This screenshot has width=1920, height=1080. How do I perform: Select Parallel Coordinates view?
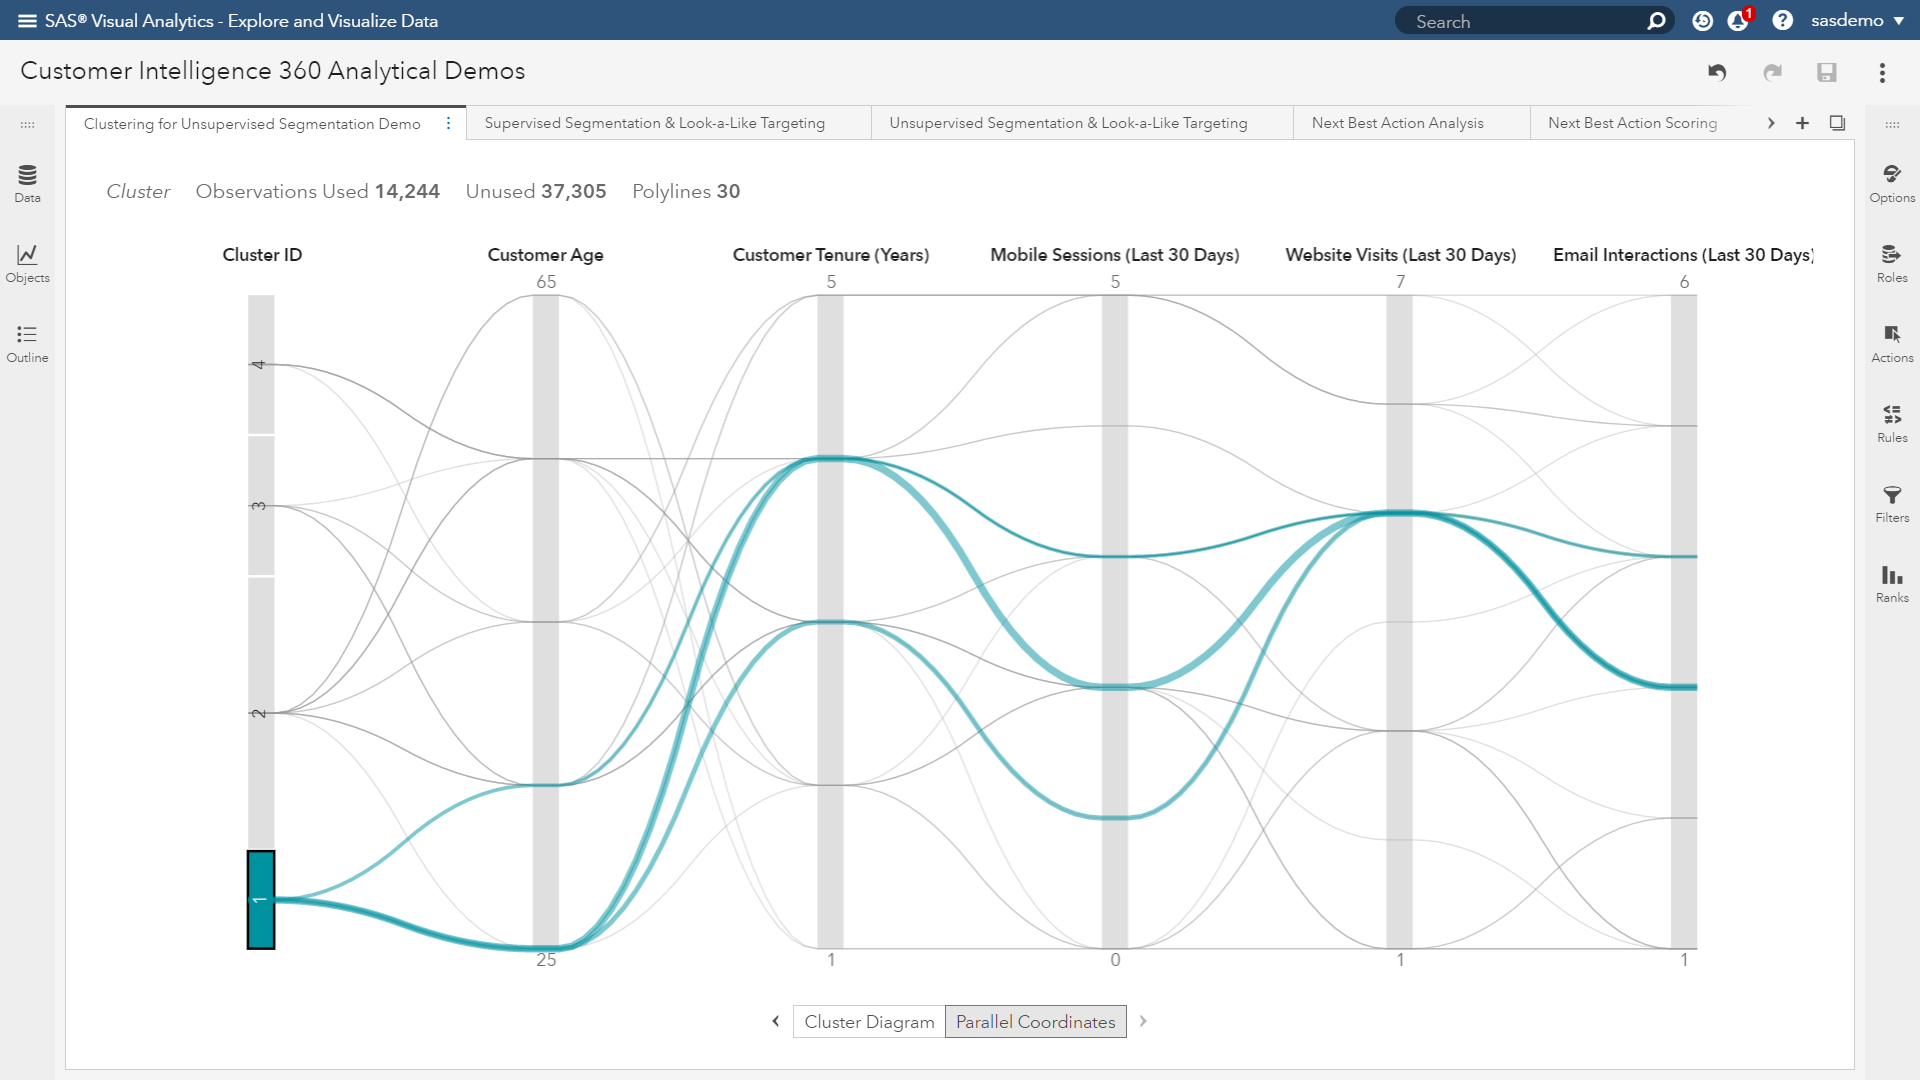(1035, 1021)
